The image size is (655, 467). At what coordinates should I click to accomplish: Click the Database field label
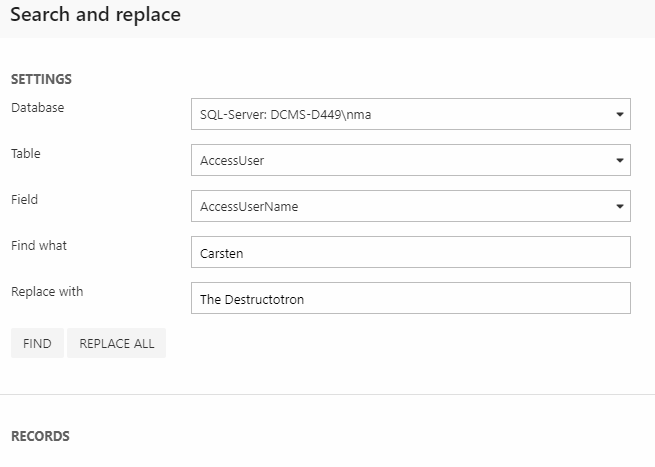point(37,107)
